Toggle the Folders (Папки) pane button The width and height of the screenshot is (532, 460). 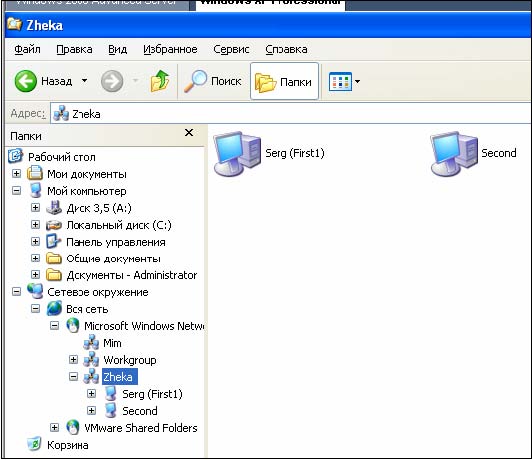tap(284, 81)
